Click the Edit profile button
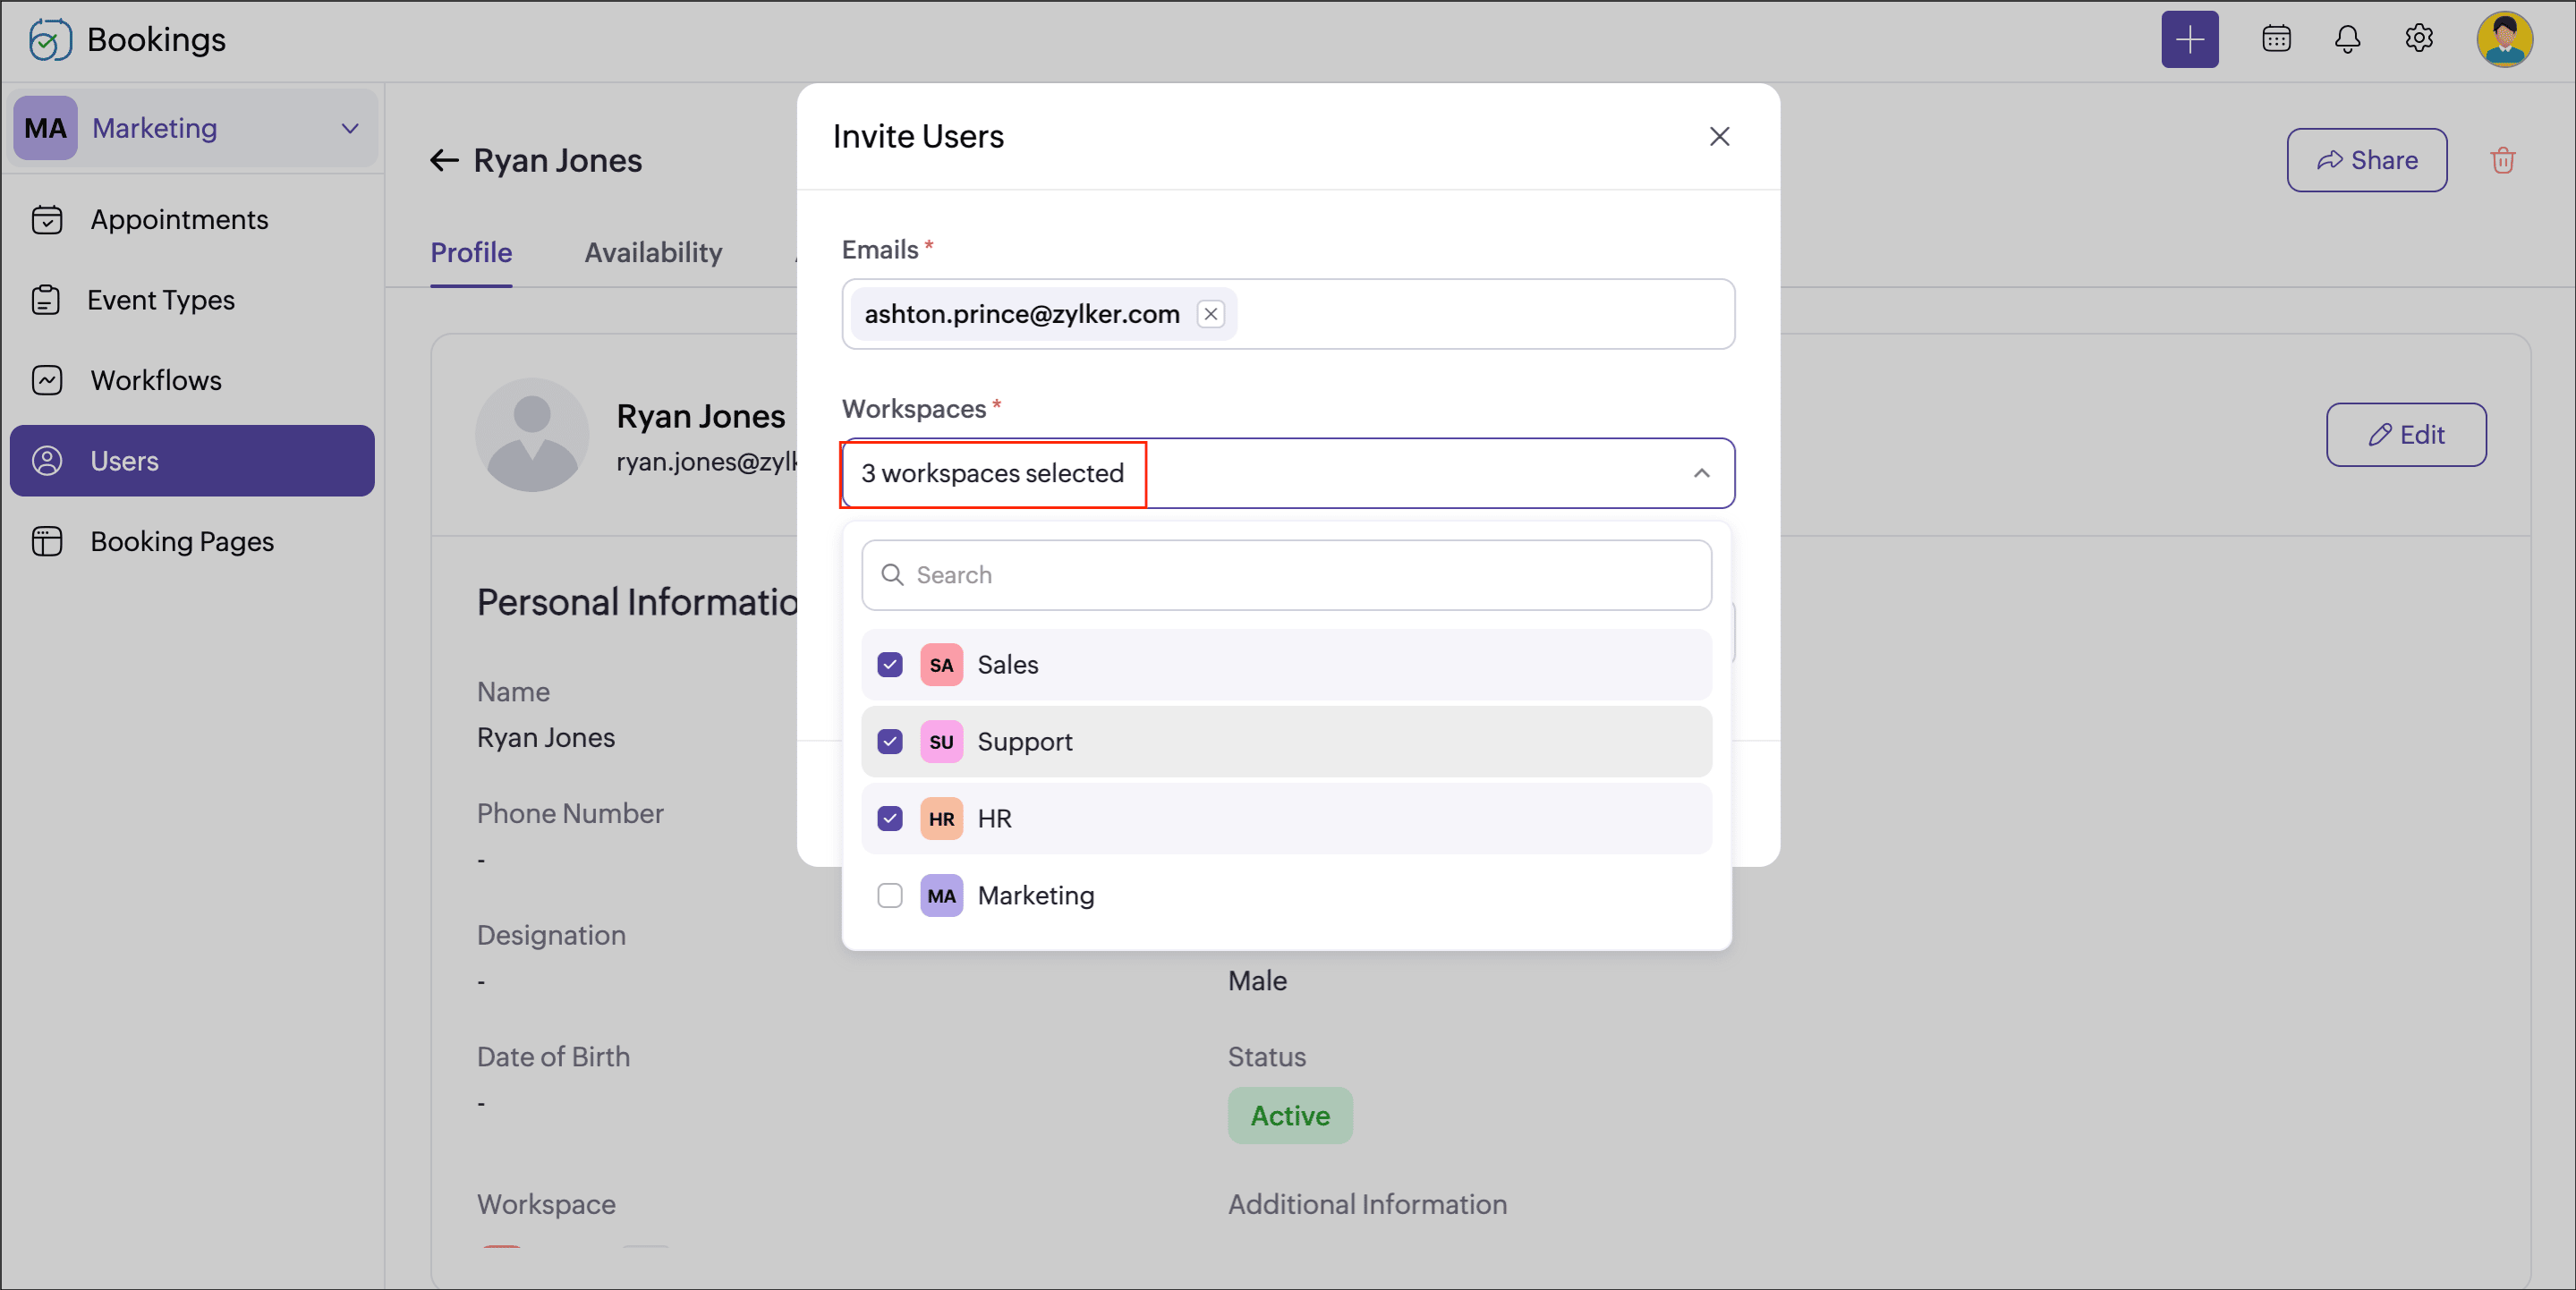This screenshot has width=2576, height=1290. pyautogui.click(x=2405, y=435)
